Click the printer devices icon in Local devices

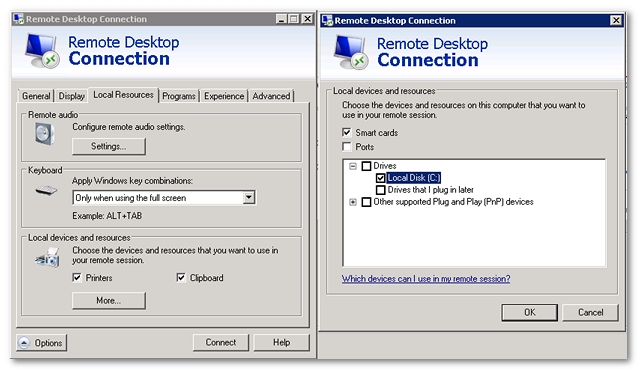tap(48, 258)
